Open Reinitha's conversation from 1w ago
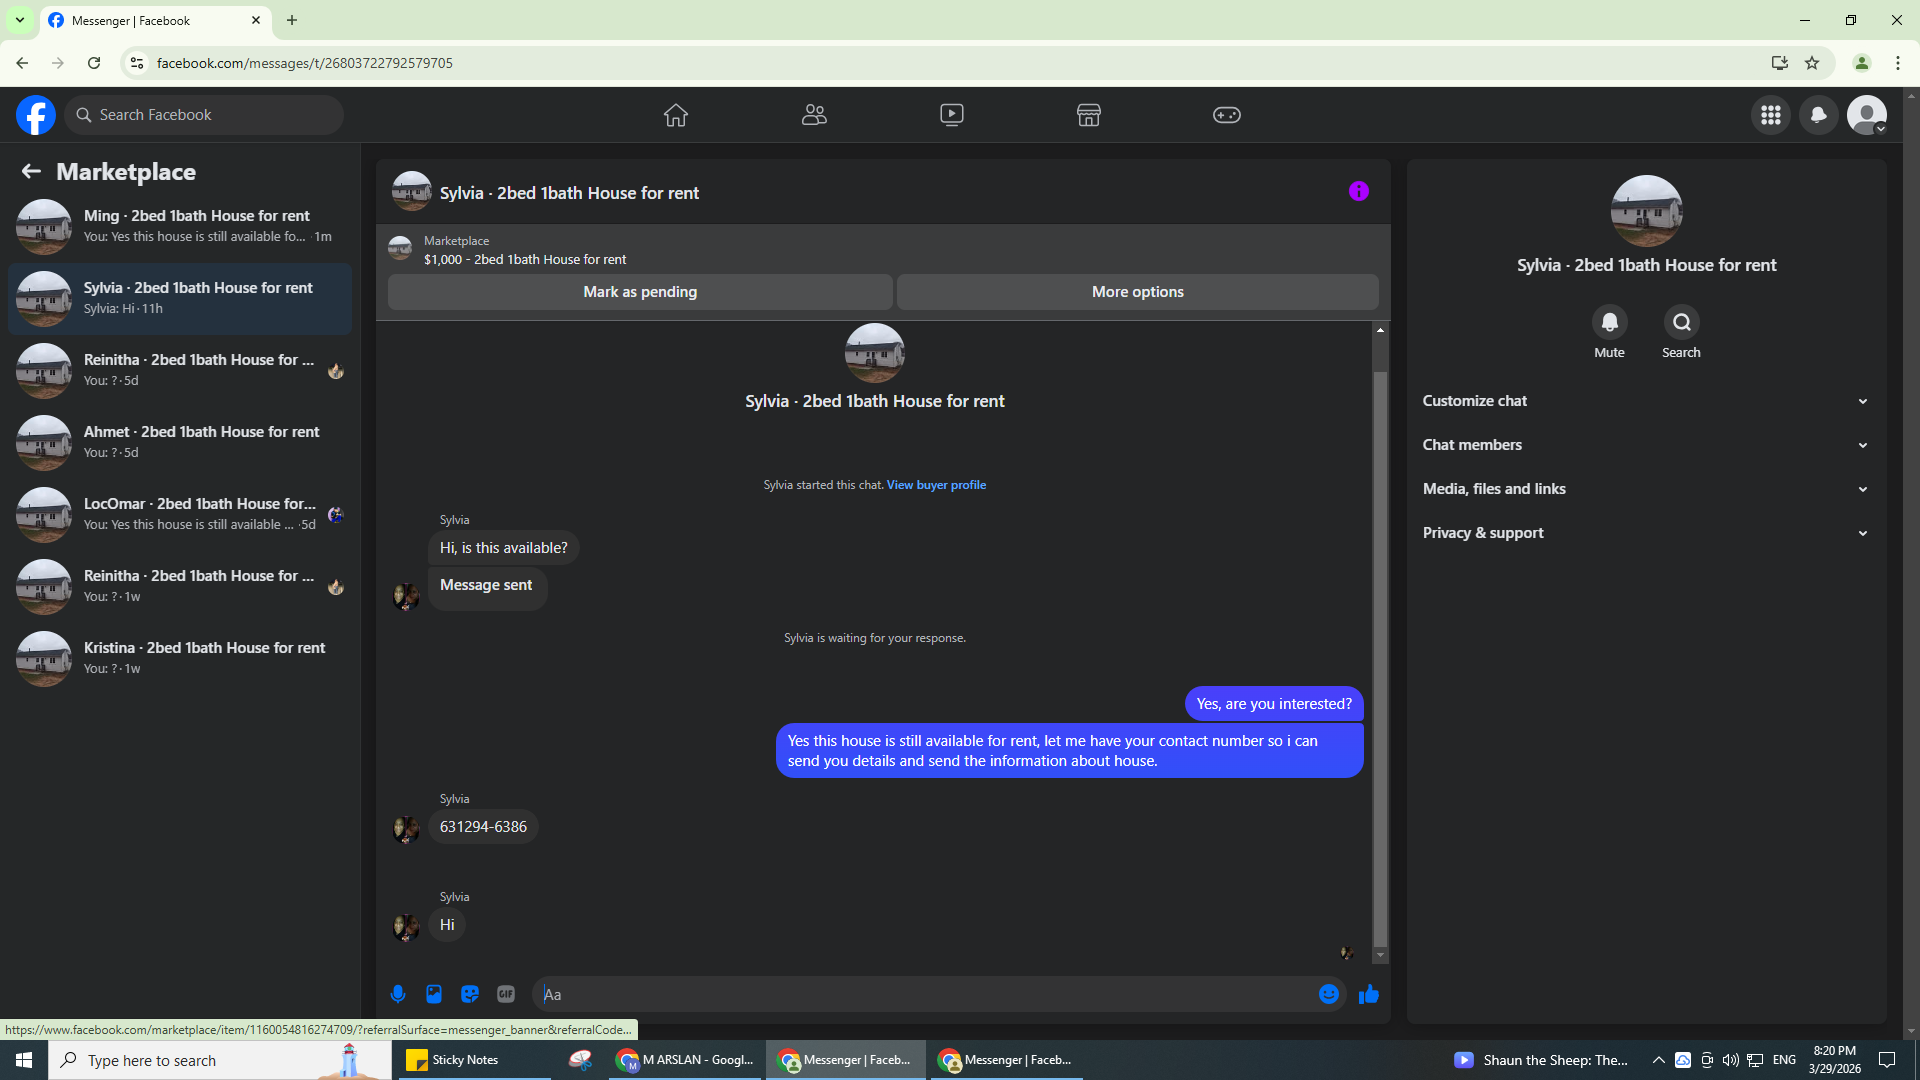This screenshot has width=1920, height=1080. 180,587
